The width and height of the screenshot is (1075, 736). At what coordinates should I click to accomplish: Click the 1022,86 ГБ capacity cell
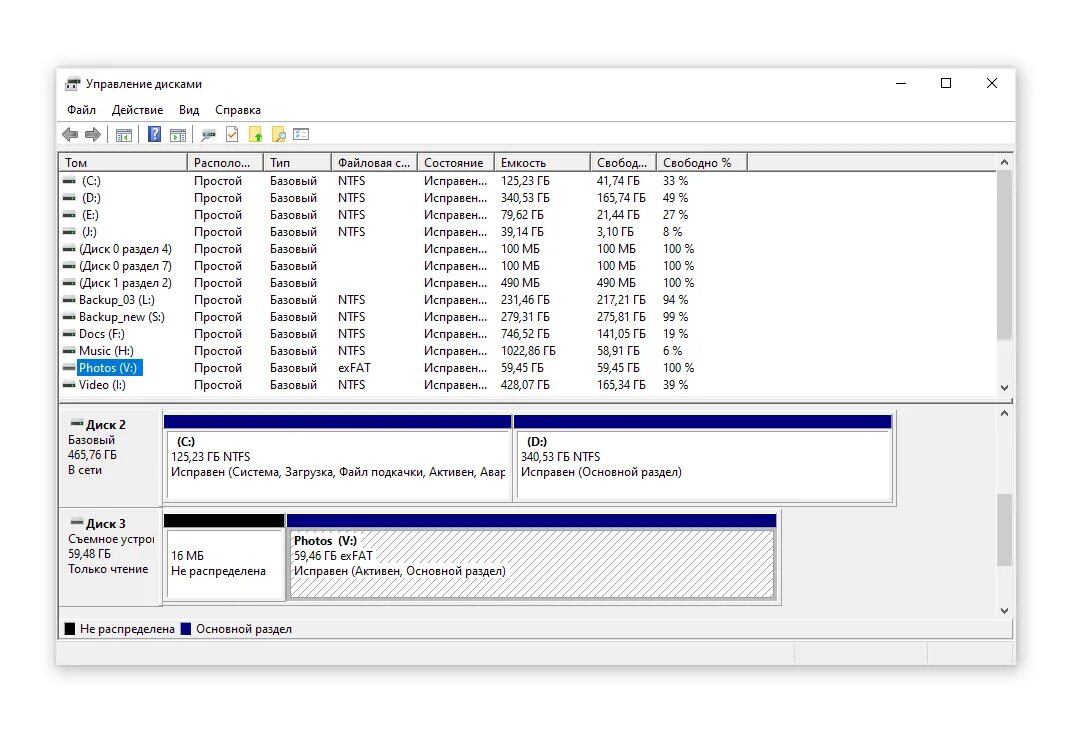click(528, 351)
